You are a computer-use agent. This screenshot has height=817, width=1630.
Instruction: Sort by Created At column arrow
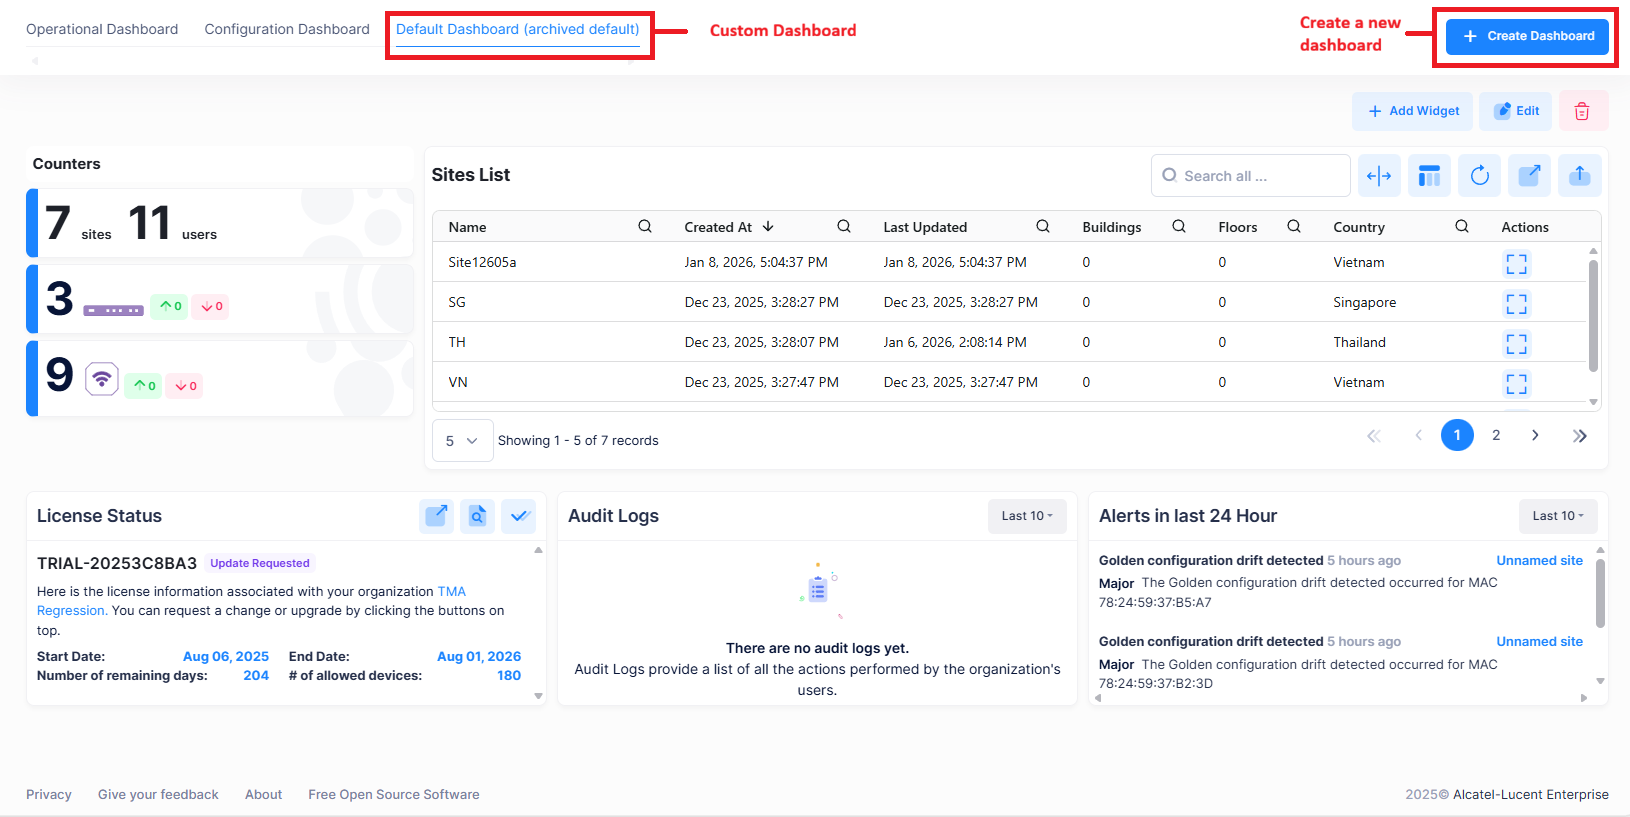(768, 227)
